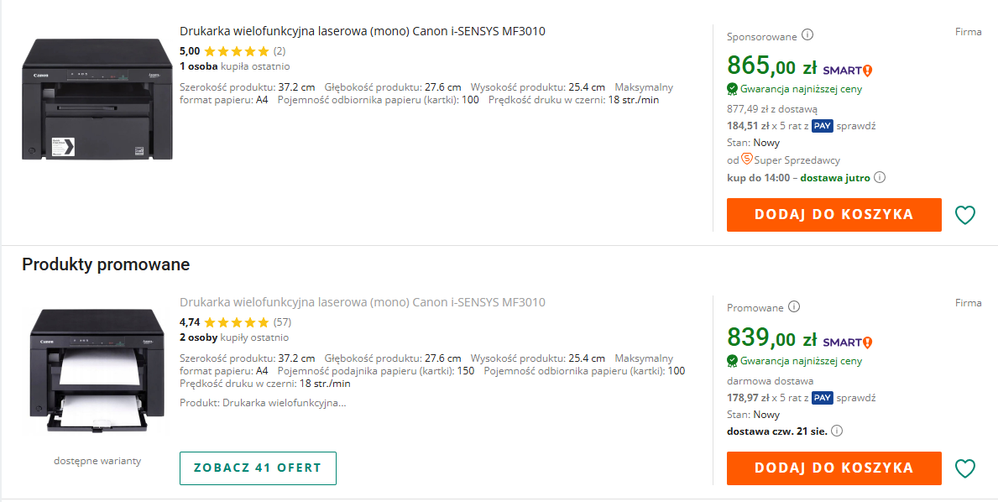
Task: Open second Canon i-SENSYS MF3010 listing title
Action: 362,302
